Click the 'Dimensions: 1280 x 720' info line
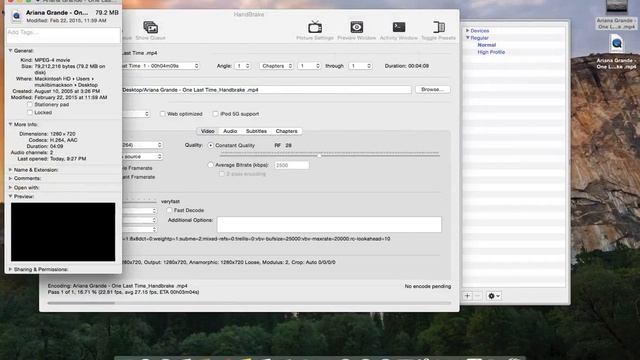Screen dimensions: 640x360 47,134
